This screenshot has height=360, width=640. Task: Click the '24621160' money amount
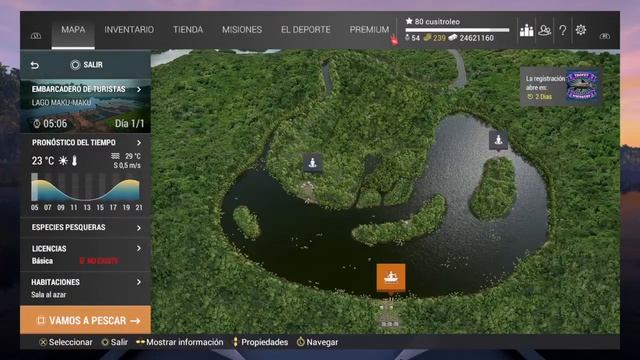pos(476,38)
